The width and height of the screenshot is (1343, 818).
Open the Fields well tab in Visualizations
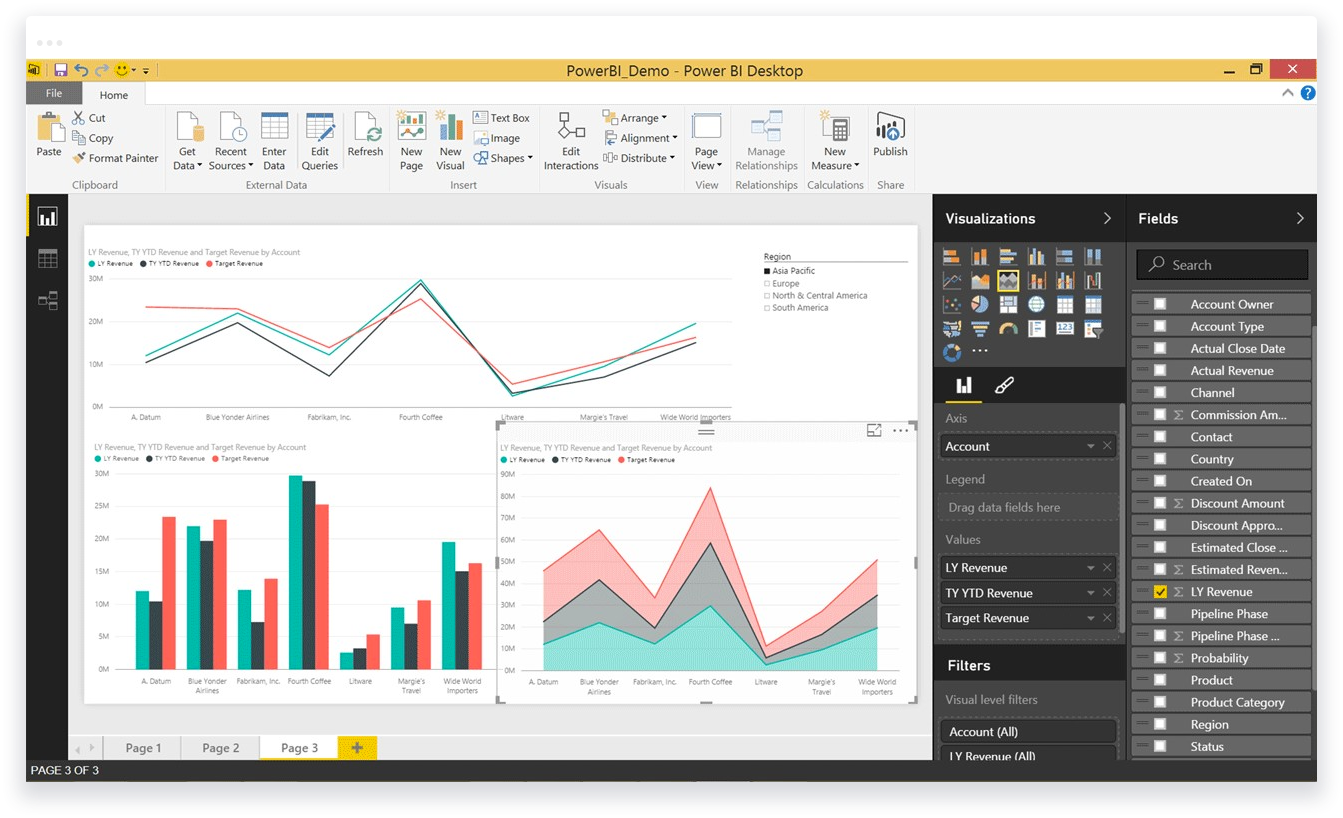(x=963, y=385)
